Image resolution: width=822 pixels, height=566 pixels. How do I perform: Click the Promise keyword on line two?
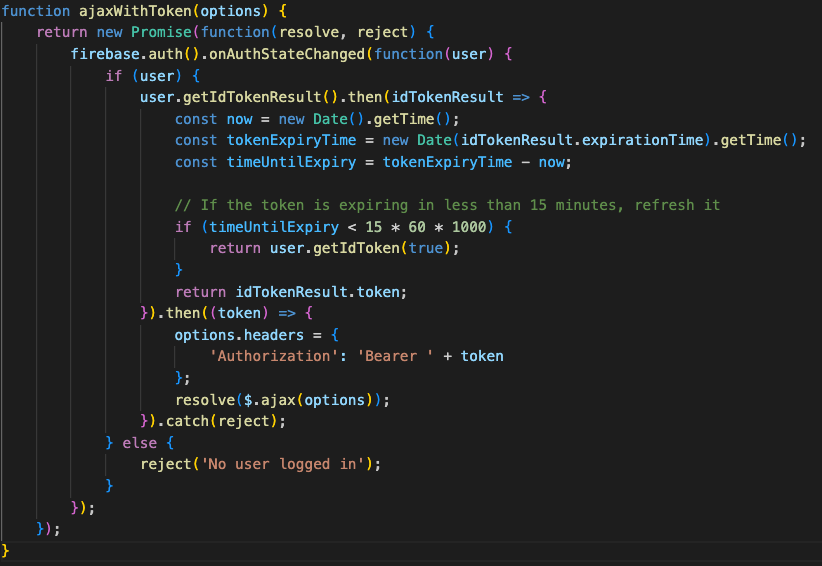tap(161, 32)
